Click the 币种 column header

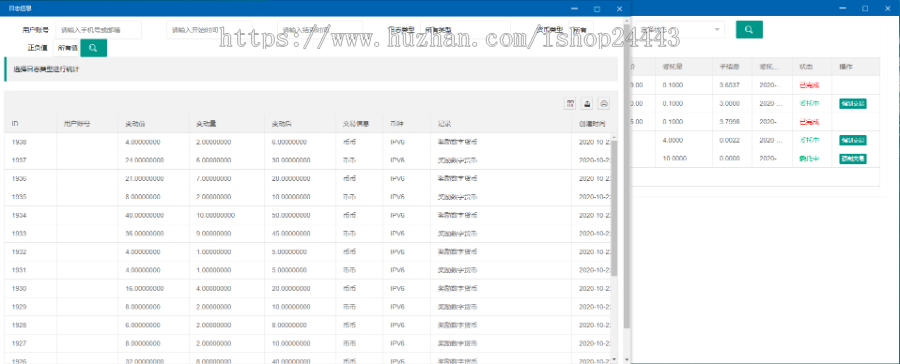coord(406,123)
